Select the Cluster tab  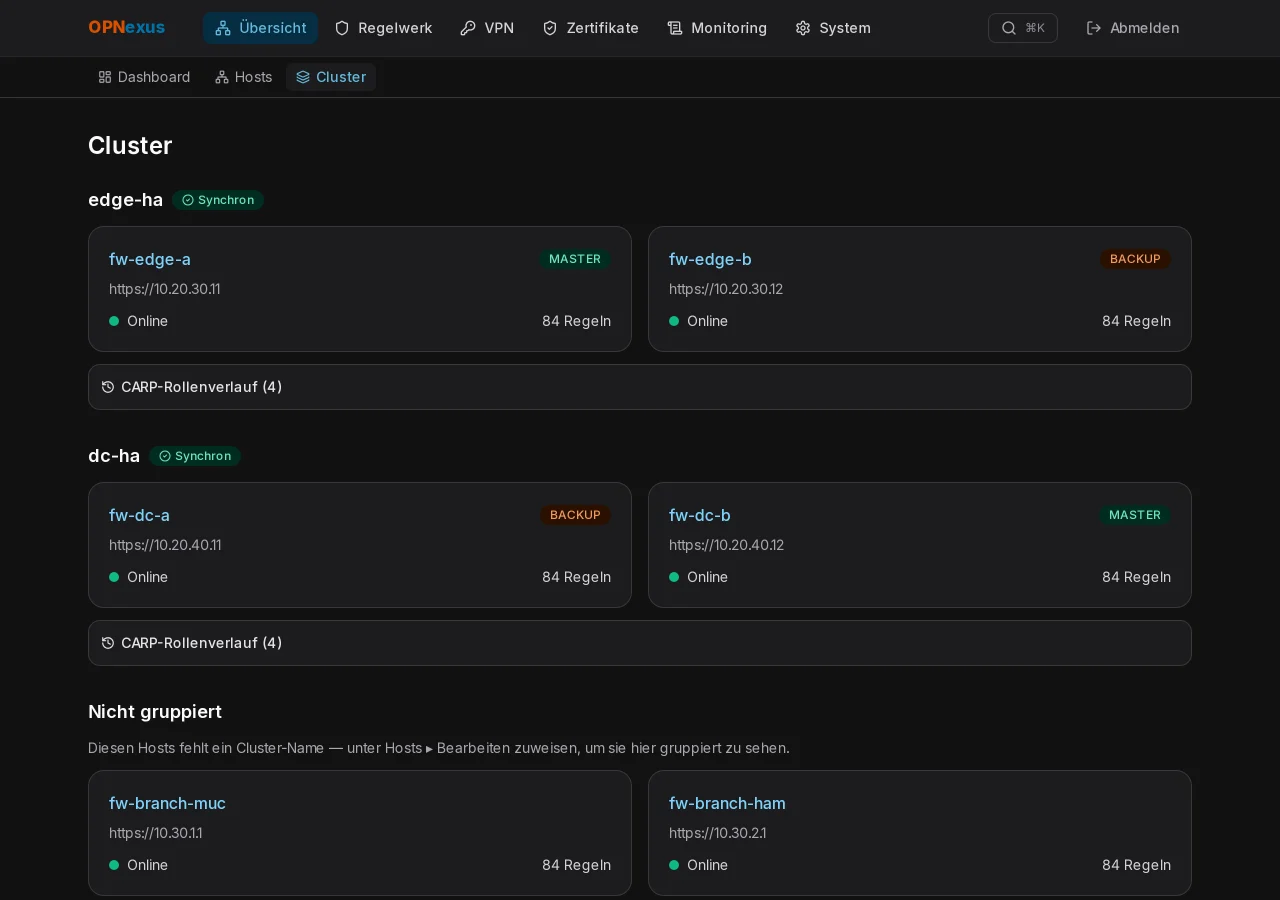(x=331, y=77)
